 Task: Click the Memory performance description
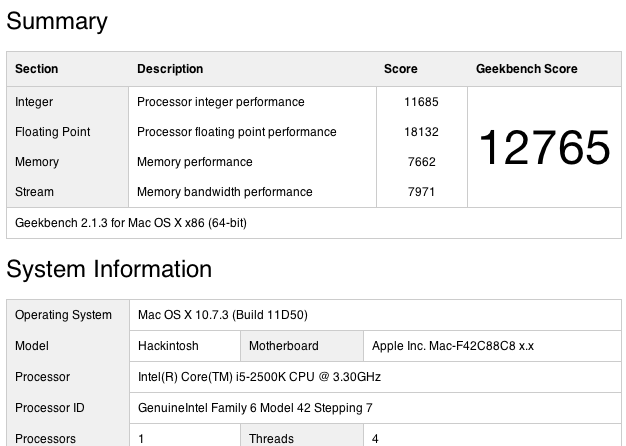(195, 162)
